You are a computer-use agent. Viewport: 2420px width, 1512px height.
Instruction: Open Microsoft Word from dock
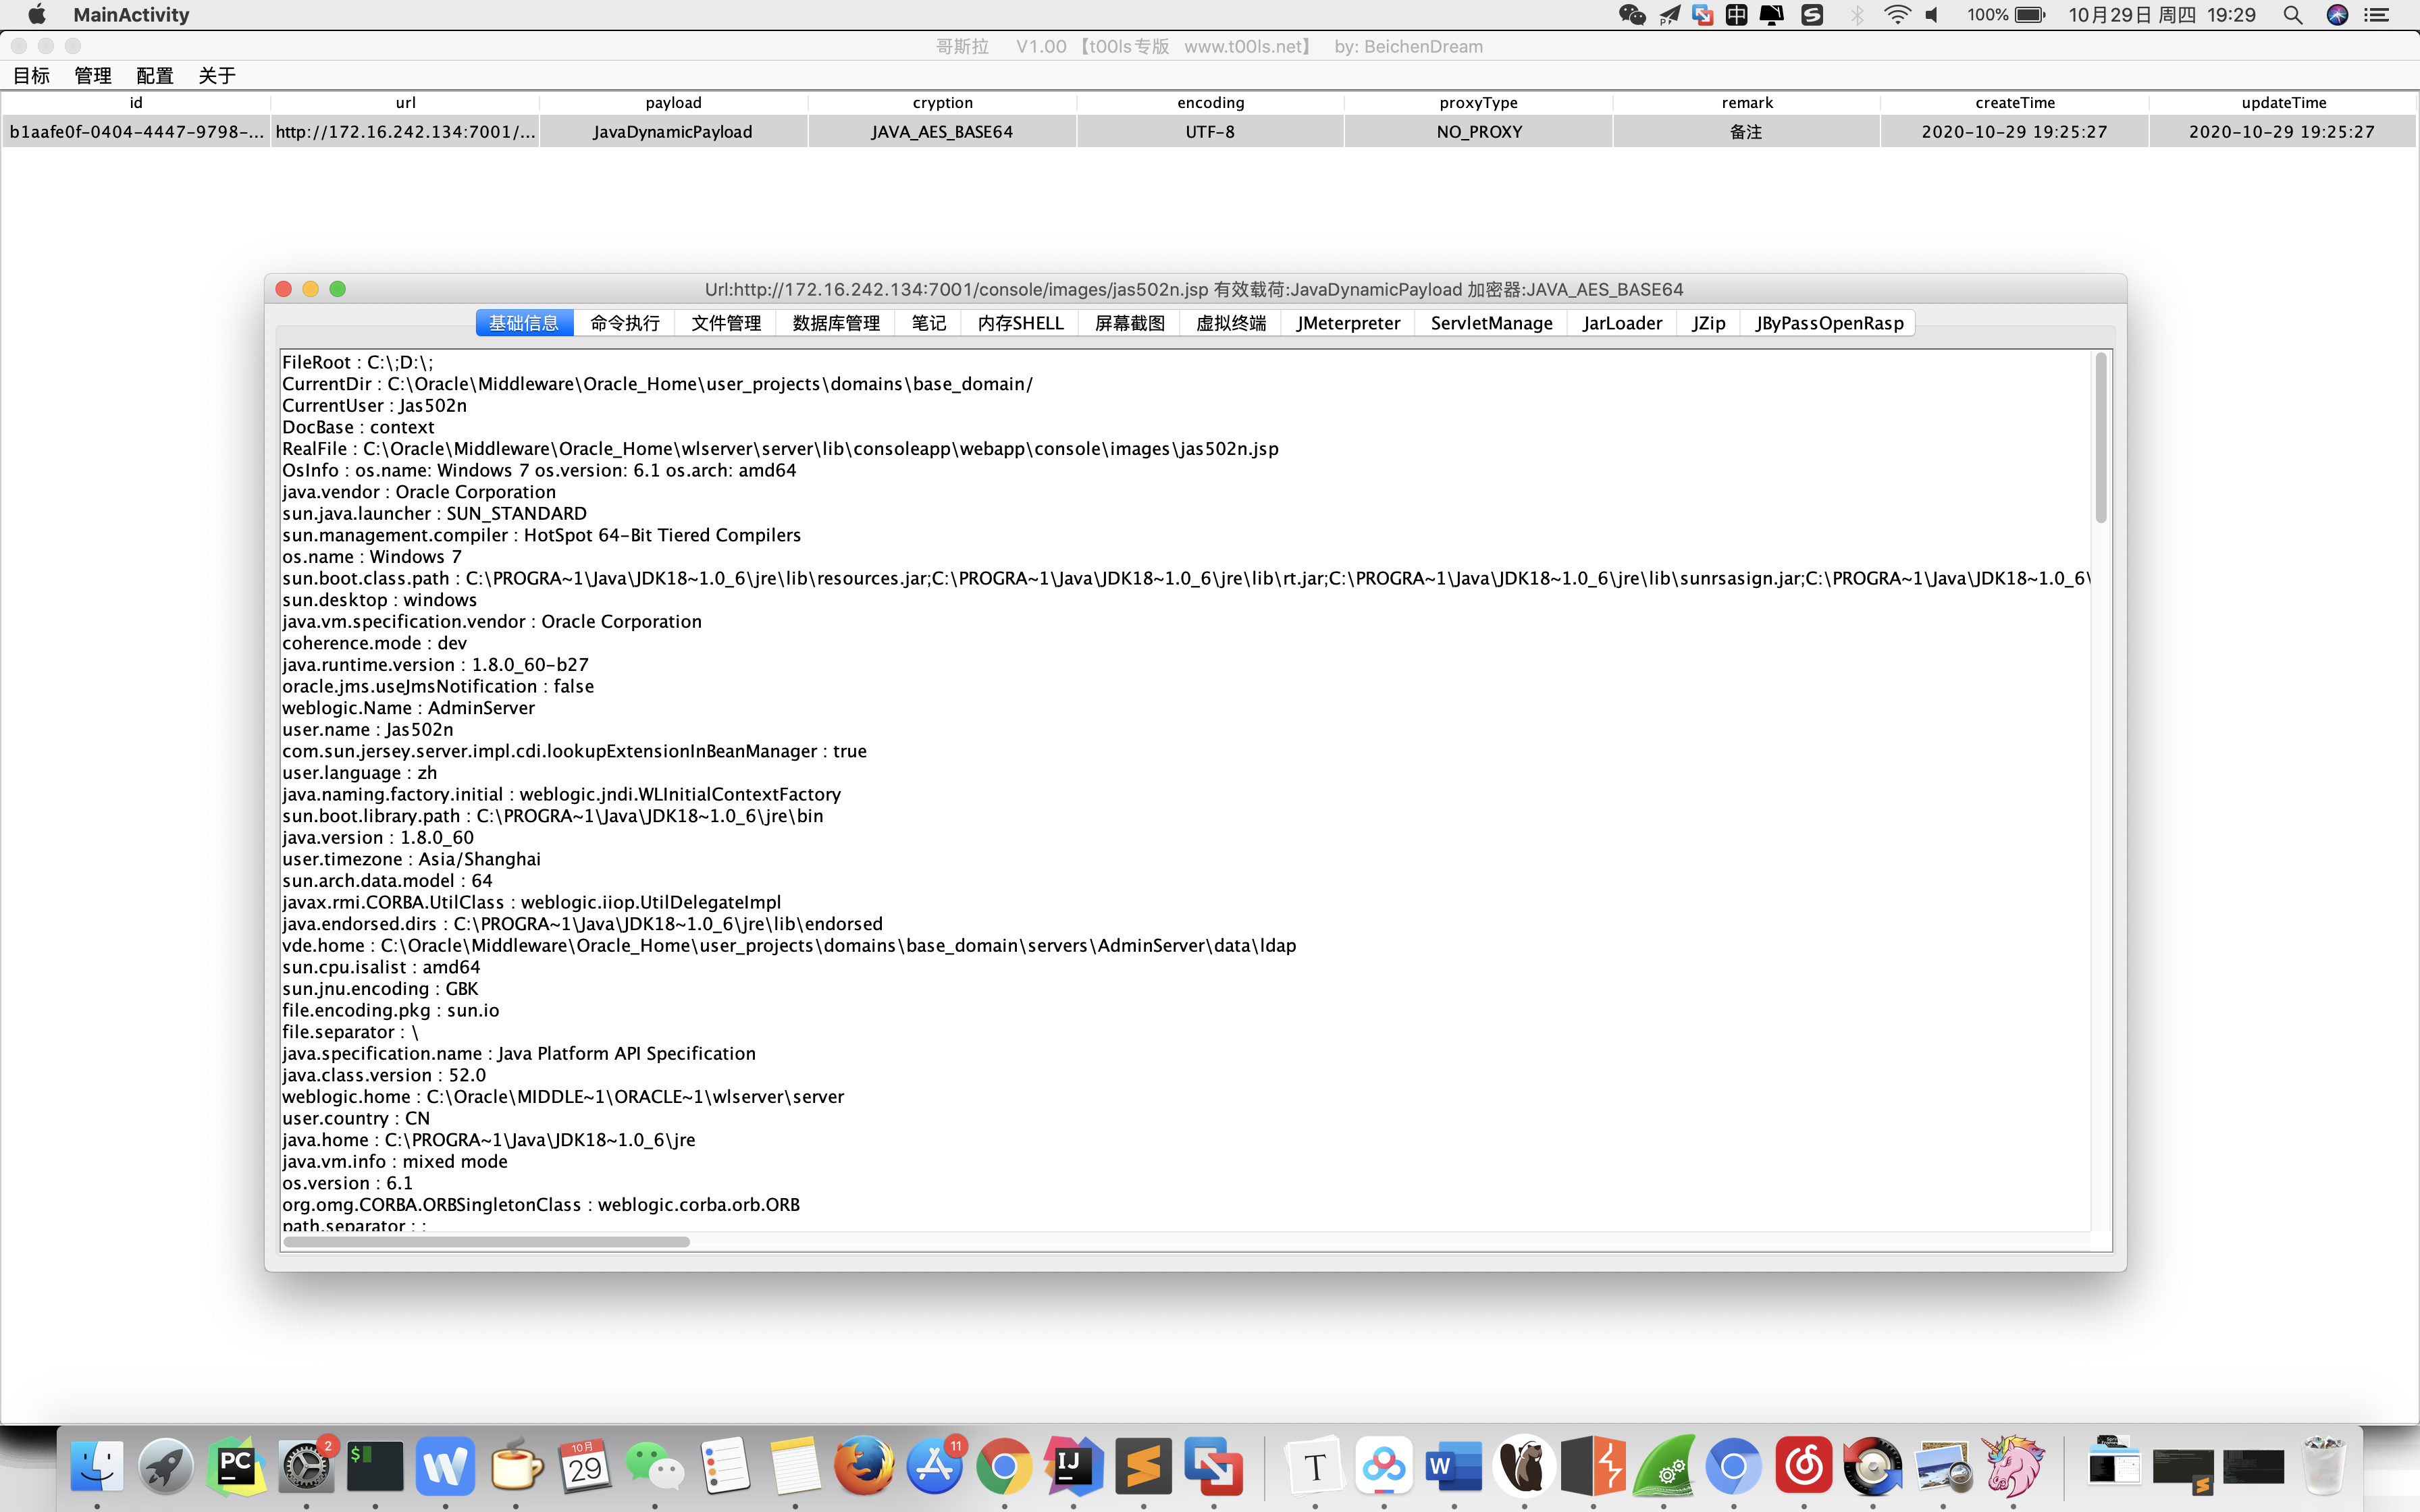[1453, 1466]
